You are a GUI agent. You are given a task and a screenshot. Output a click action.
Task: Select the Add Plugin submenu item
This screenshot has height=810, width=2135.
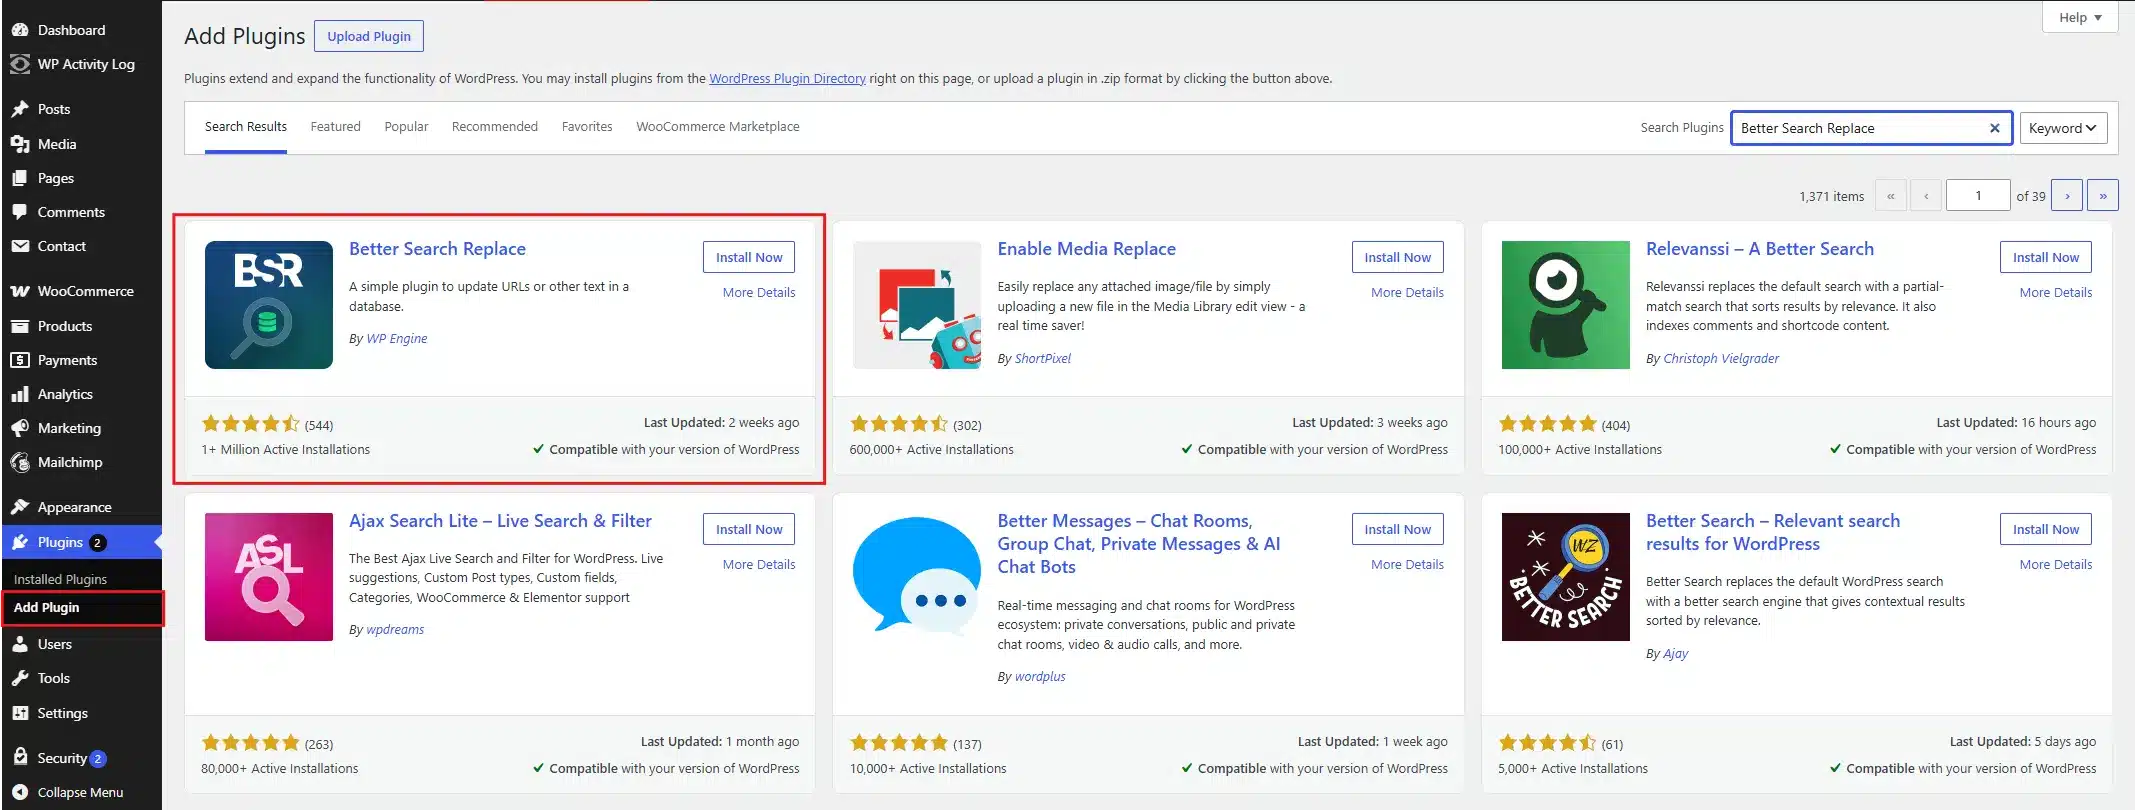46,607
